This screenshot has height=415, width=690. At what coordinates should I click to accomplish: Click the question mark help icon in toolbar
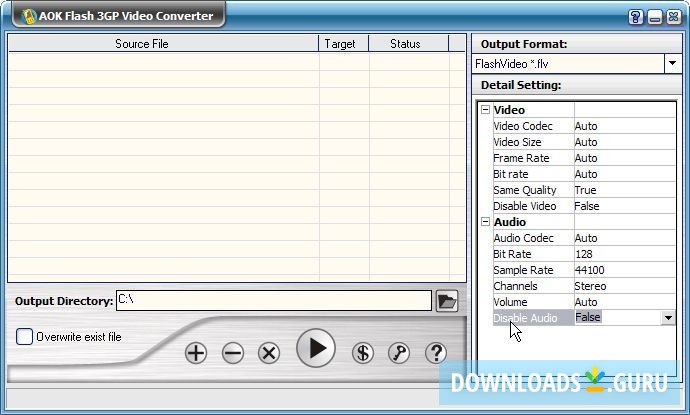436,353
